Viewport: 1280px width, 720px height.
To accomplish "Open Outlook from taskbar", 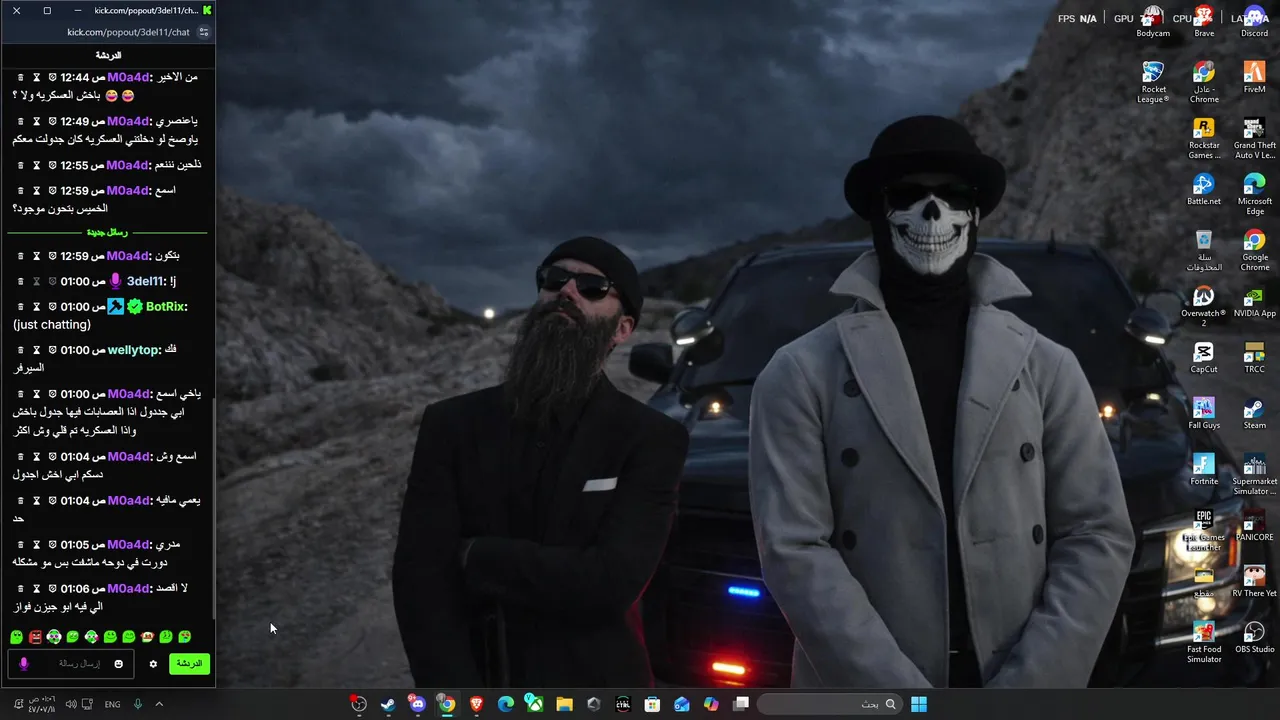I will (682, 704).
